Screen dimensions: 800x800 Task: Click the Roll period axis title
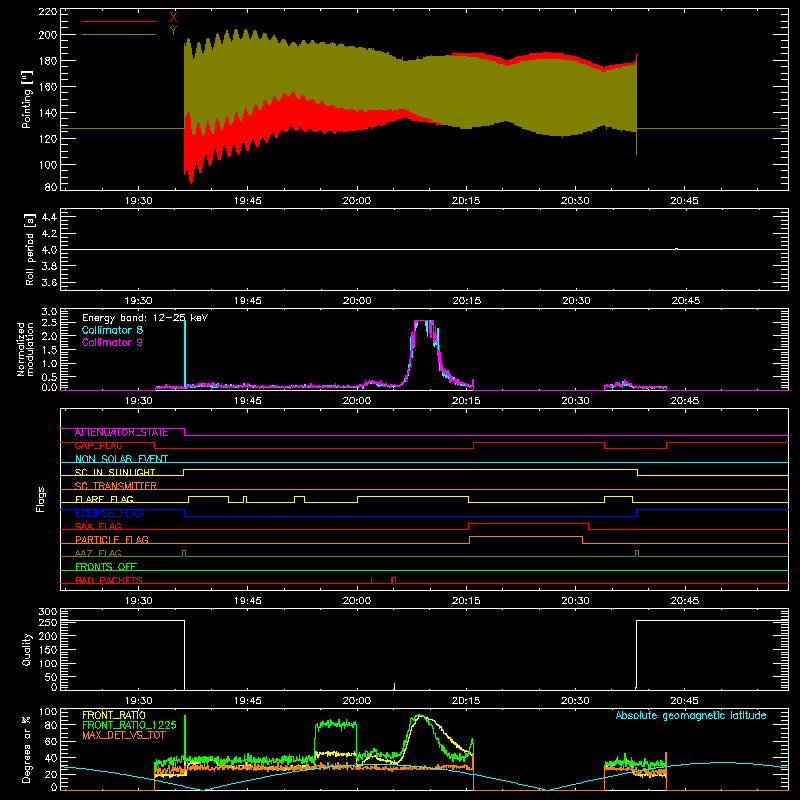(30, 249)
